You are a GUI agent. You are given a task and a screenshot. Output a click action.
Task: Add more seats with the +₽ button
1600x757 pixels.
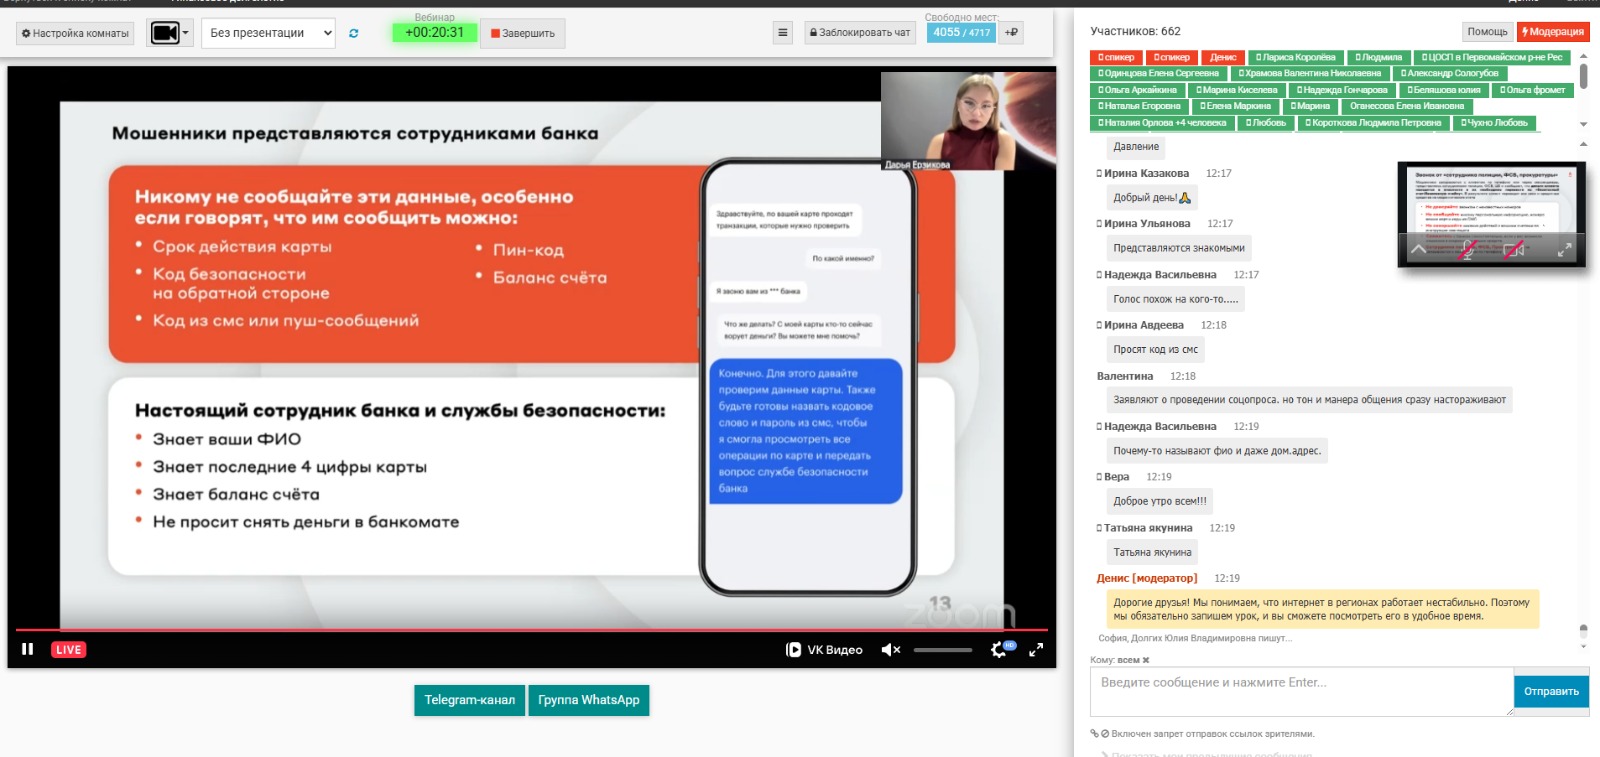point(1012,33)
